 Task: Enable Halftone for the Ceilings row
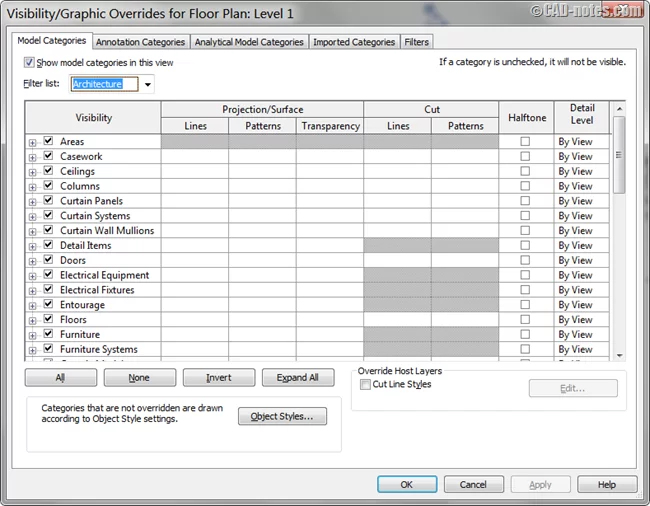click(x=525, y=172)
